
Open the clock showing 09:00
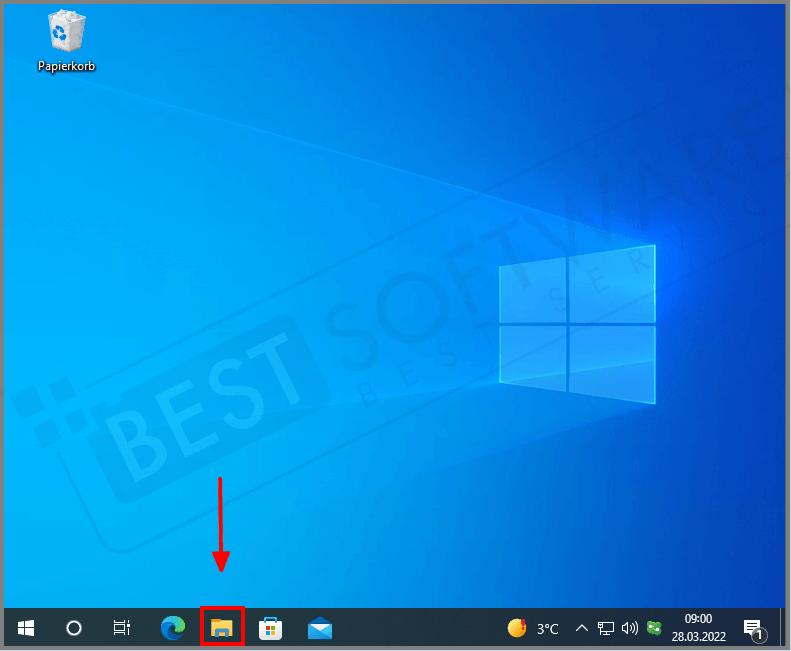tap(699, 628)
